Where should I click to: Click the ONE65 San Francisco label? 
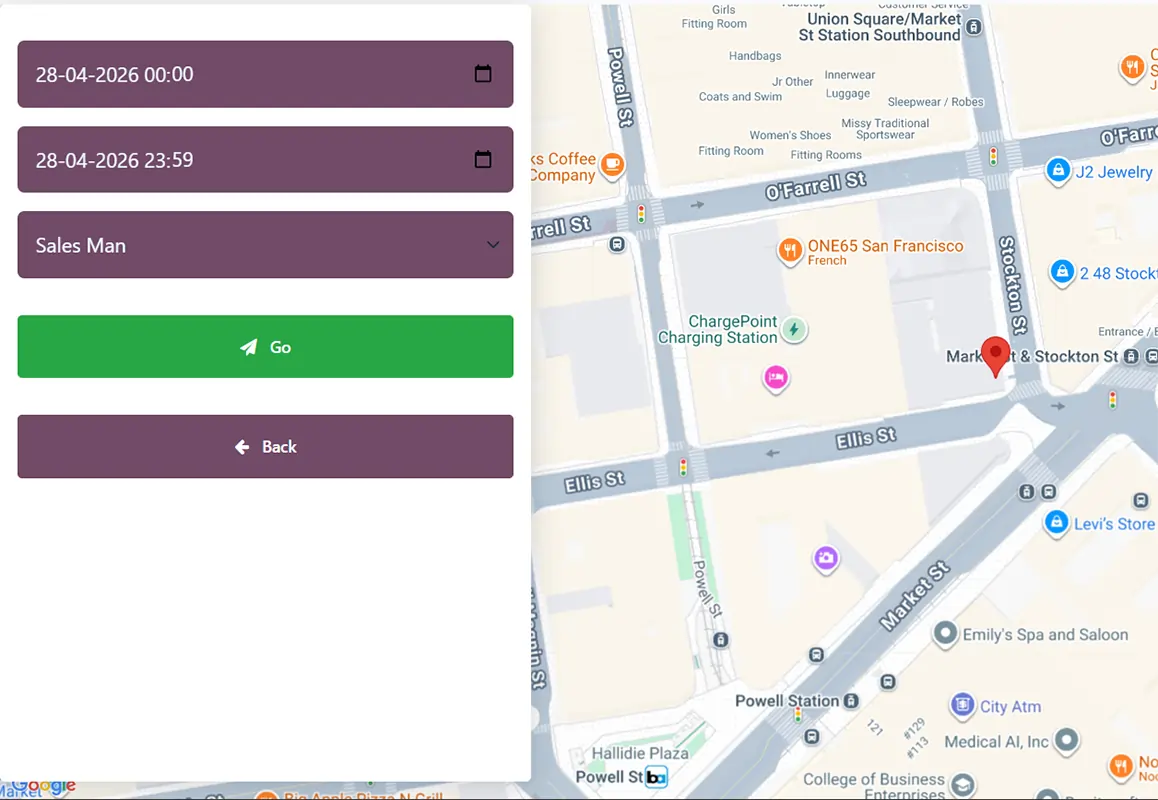tap(885, 246)
